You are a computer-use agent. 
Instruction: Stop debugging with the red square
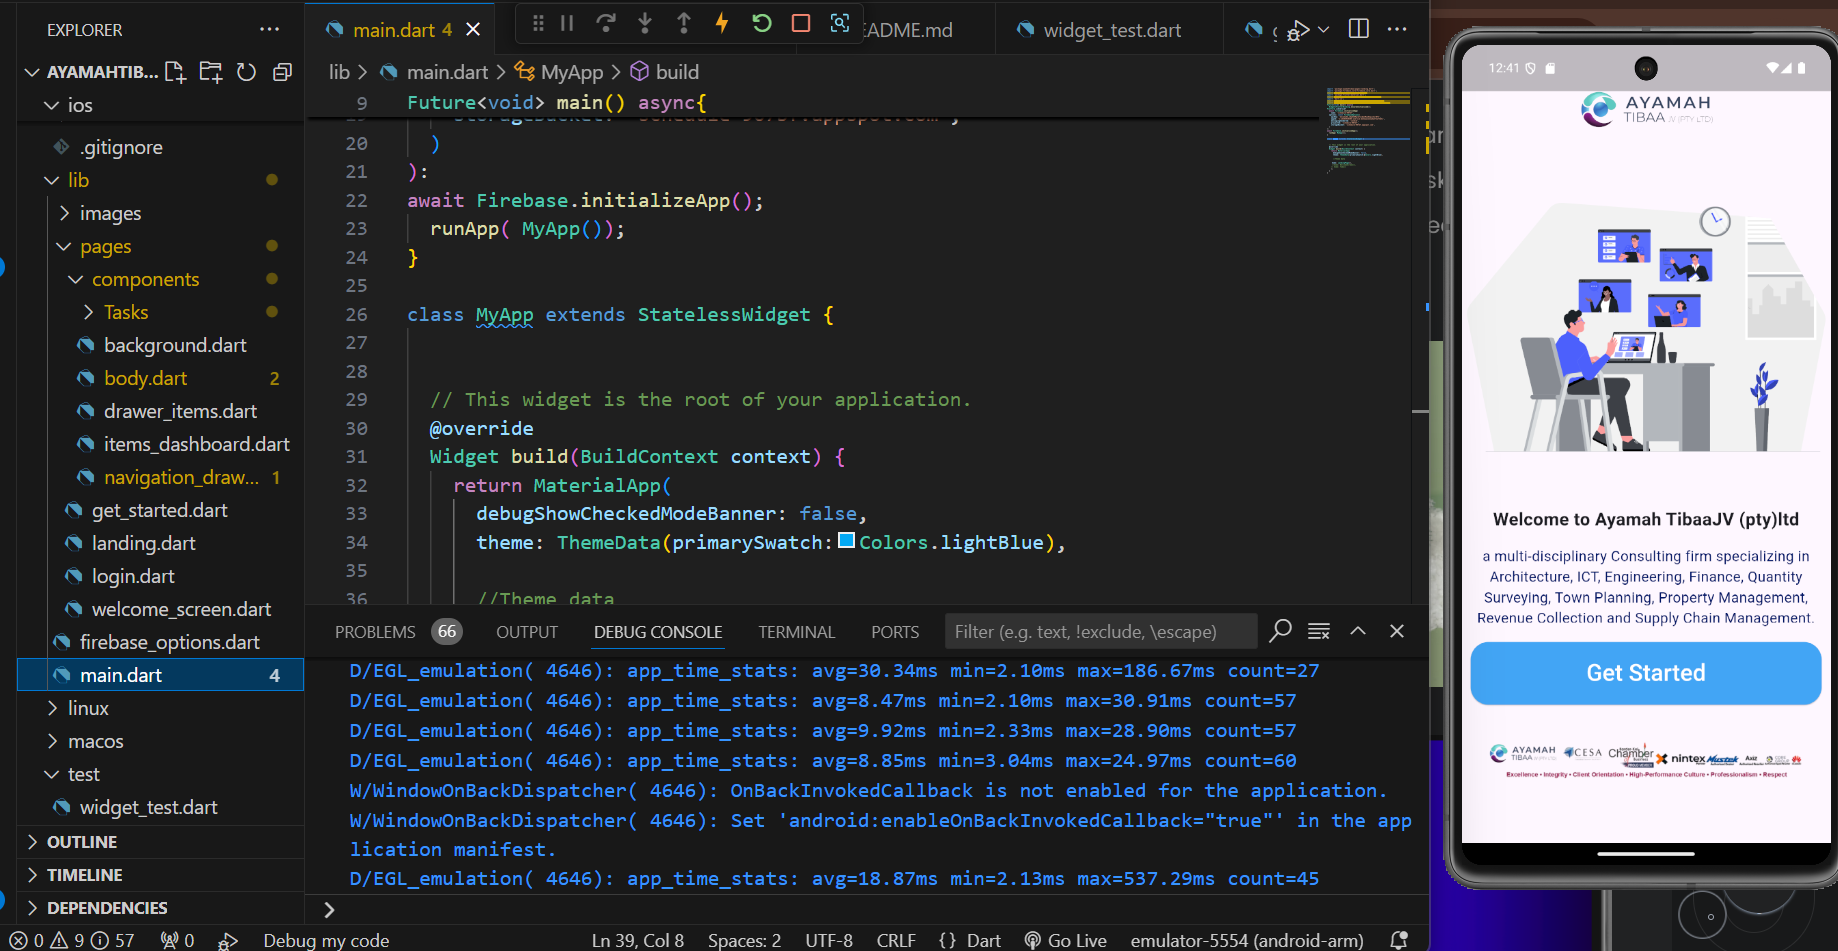(801, 23)
